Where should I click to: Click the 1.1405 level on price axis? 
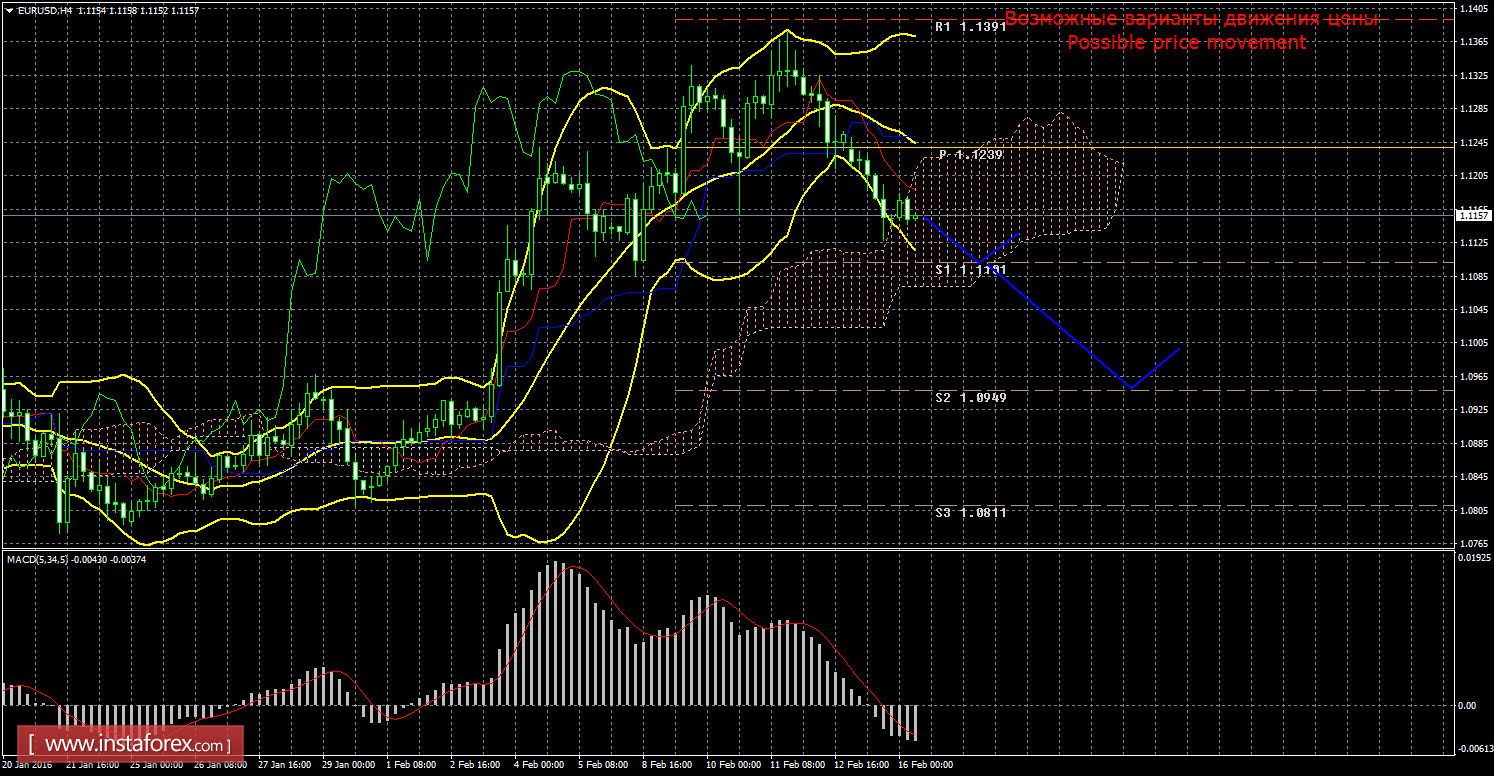coord(1471,9)
